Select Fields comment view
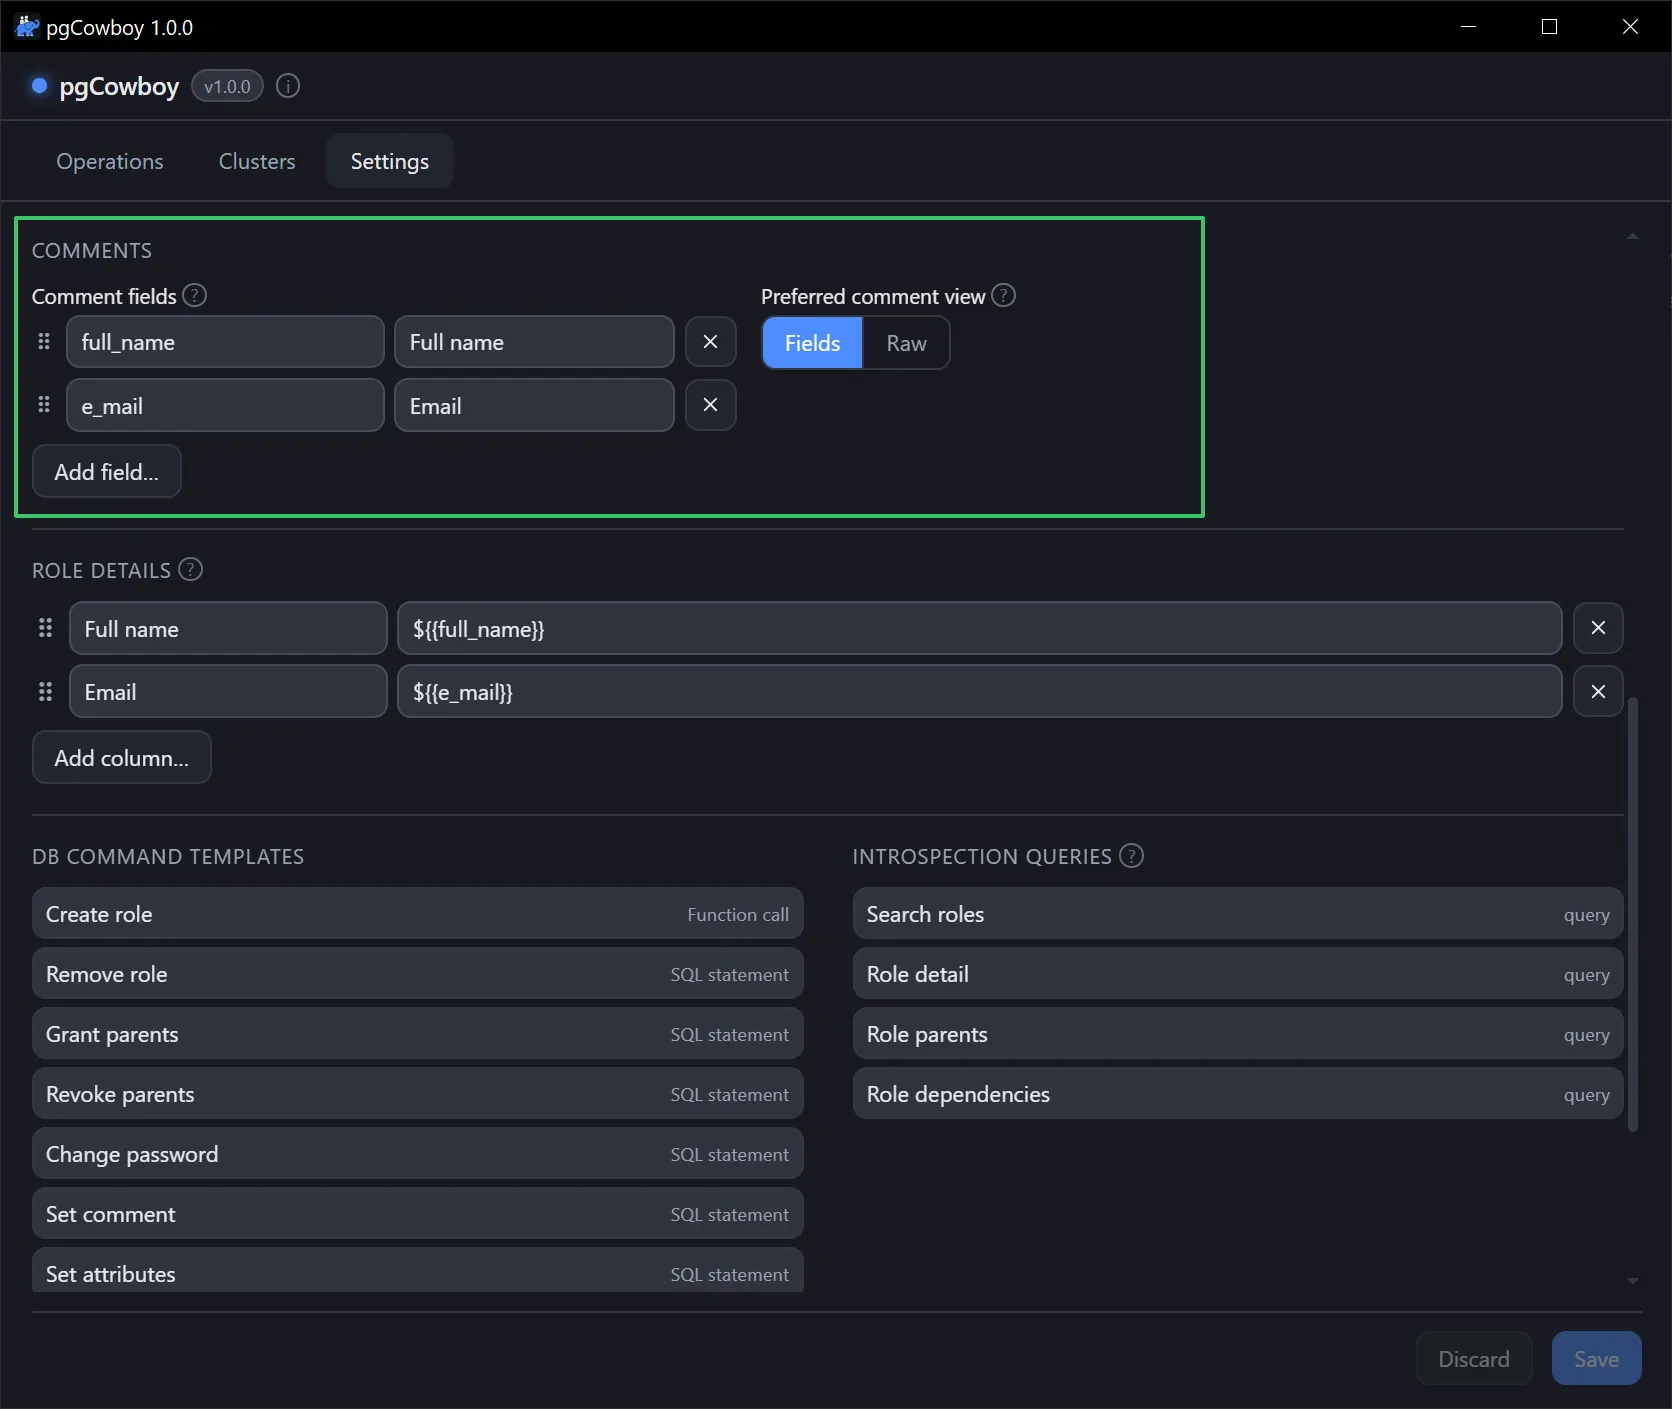Image resolution: width=1672 pixels, height=1409 pixels. (812, 343)
